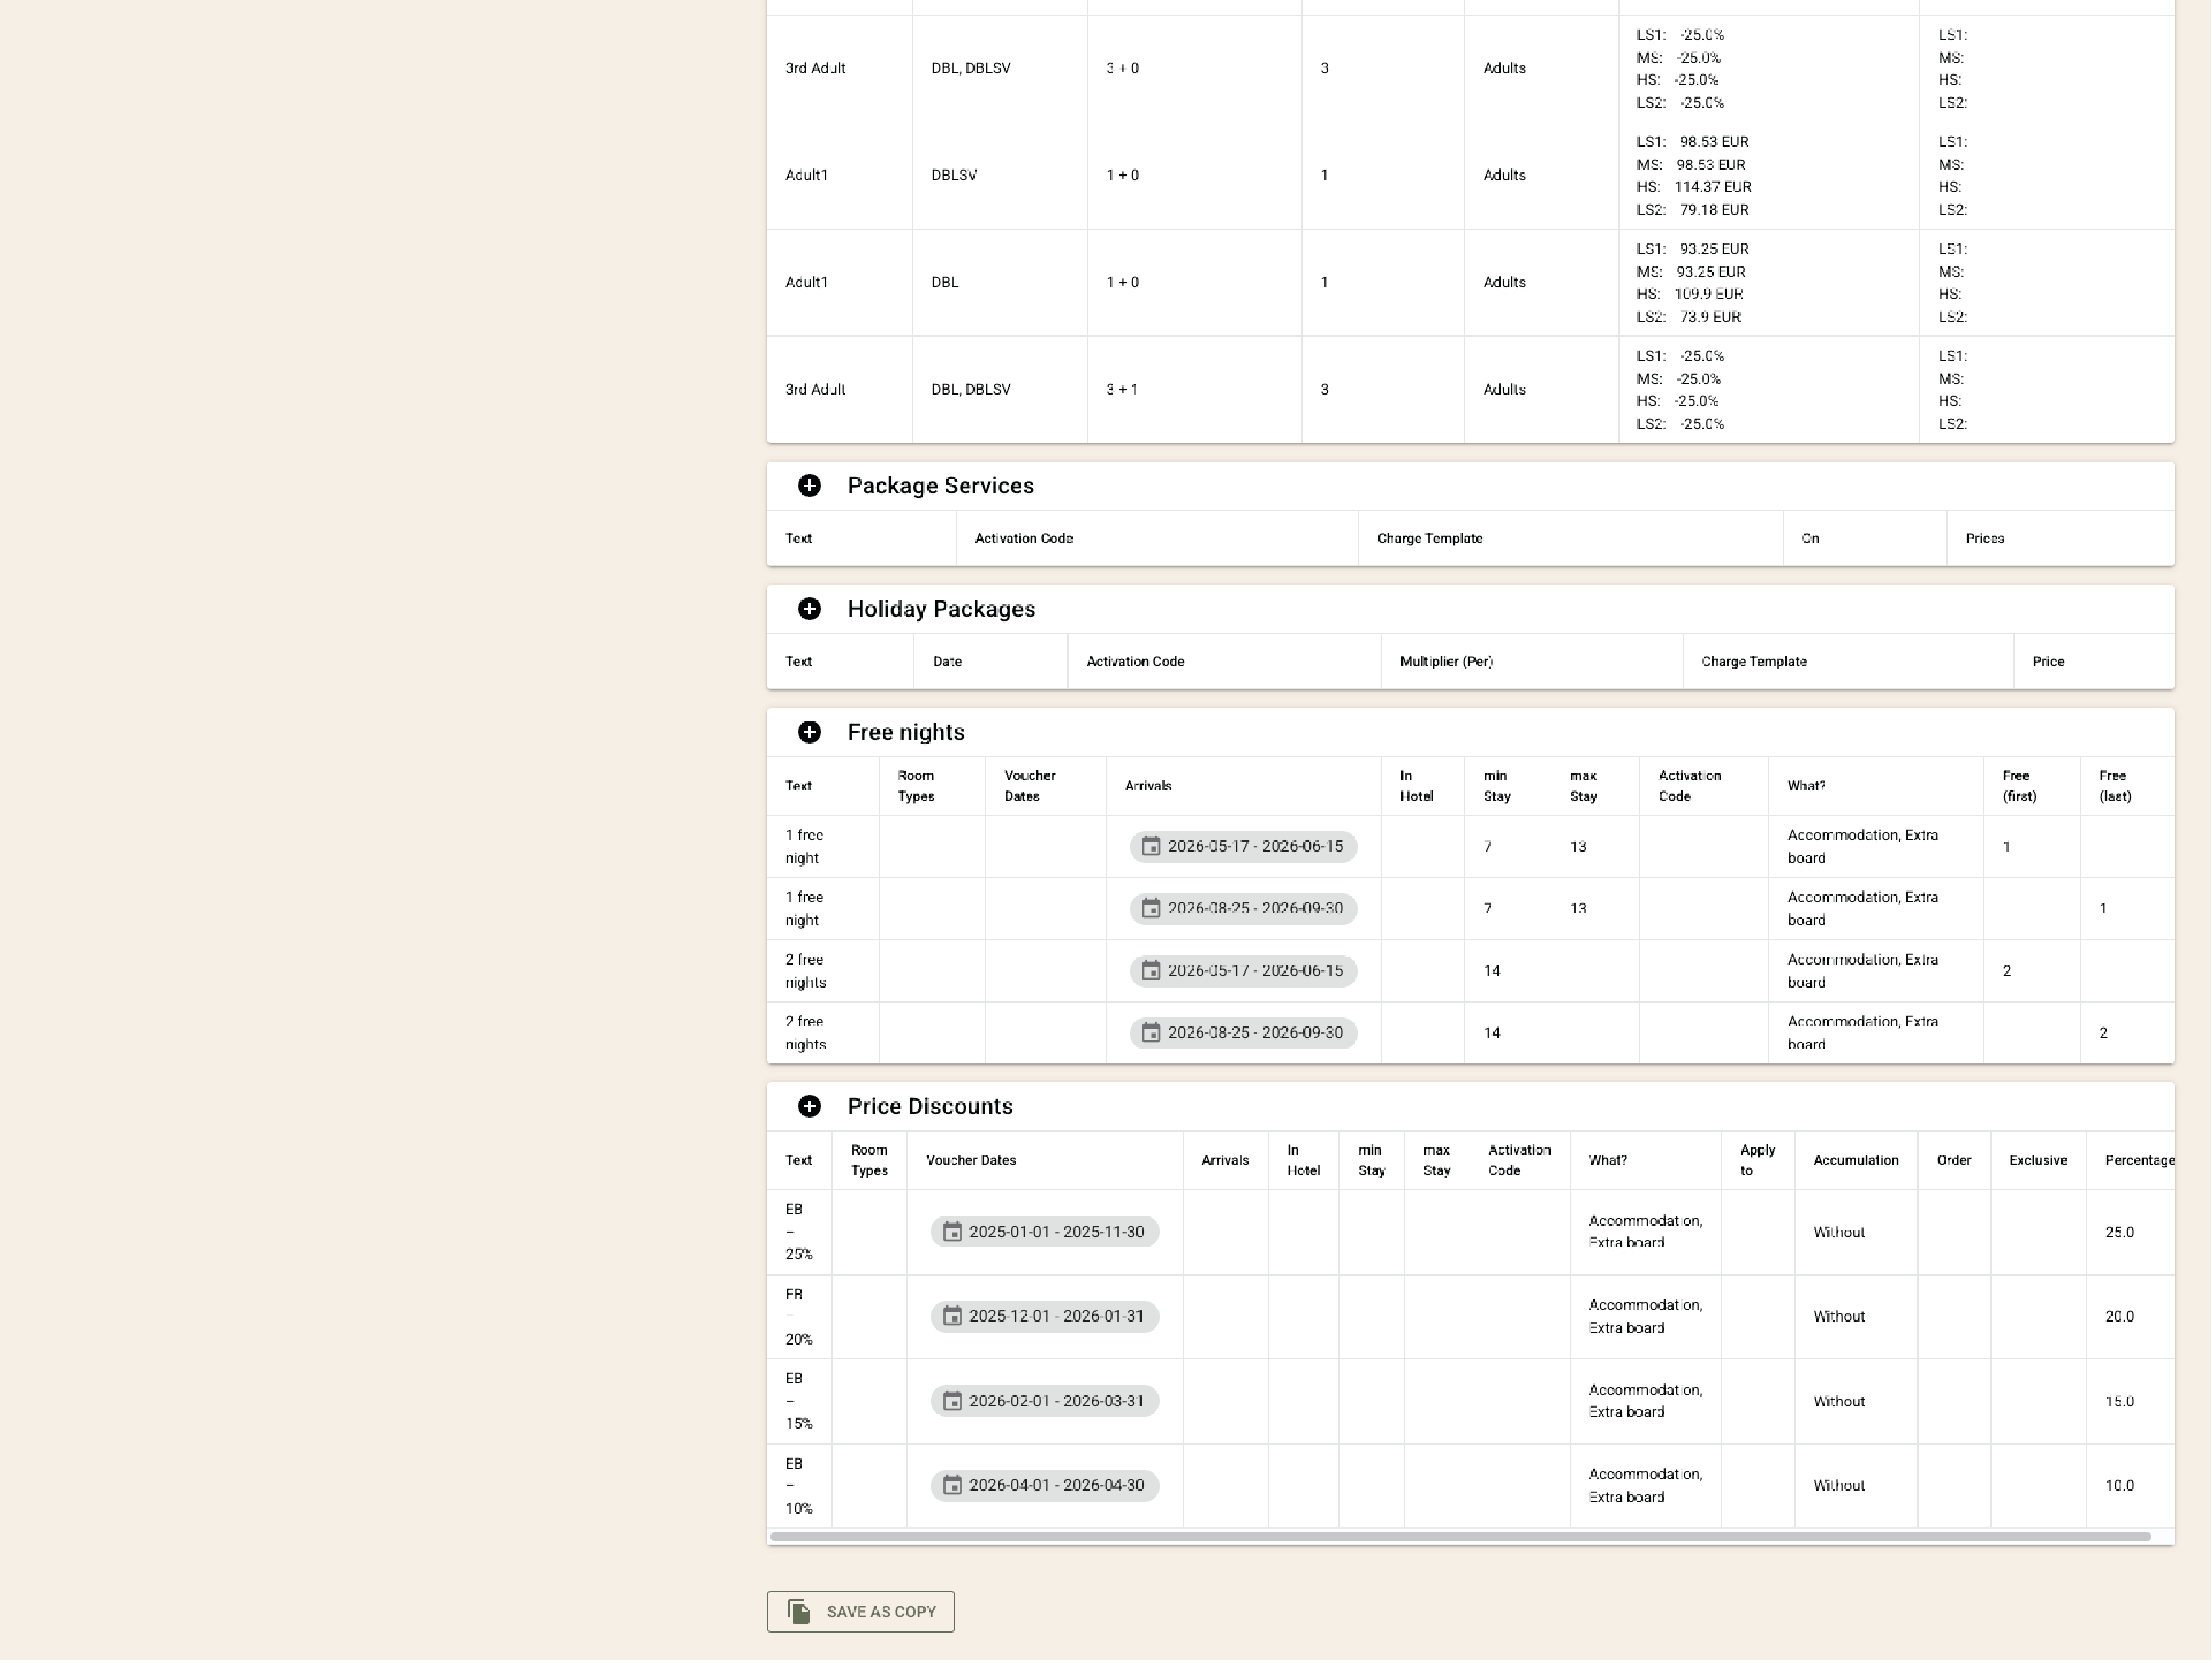This screenshot has height=1663, width=2212.
Task: Click empty Room Types cell in EB 25% row
Action: (868, 1232)
